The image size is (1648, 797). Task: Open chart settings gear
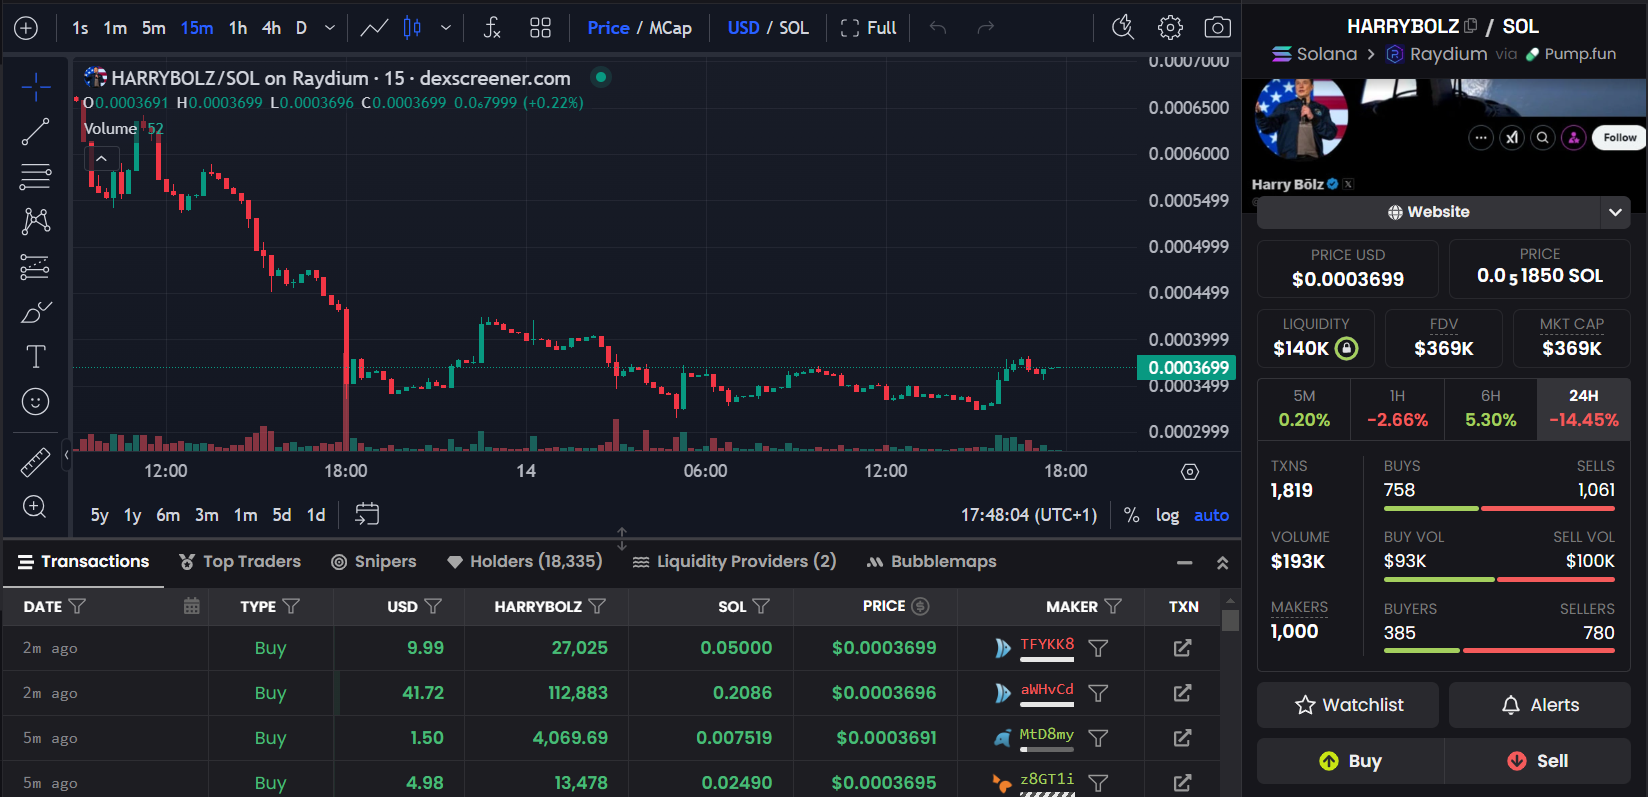coord(1170,28)
